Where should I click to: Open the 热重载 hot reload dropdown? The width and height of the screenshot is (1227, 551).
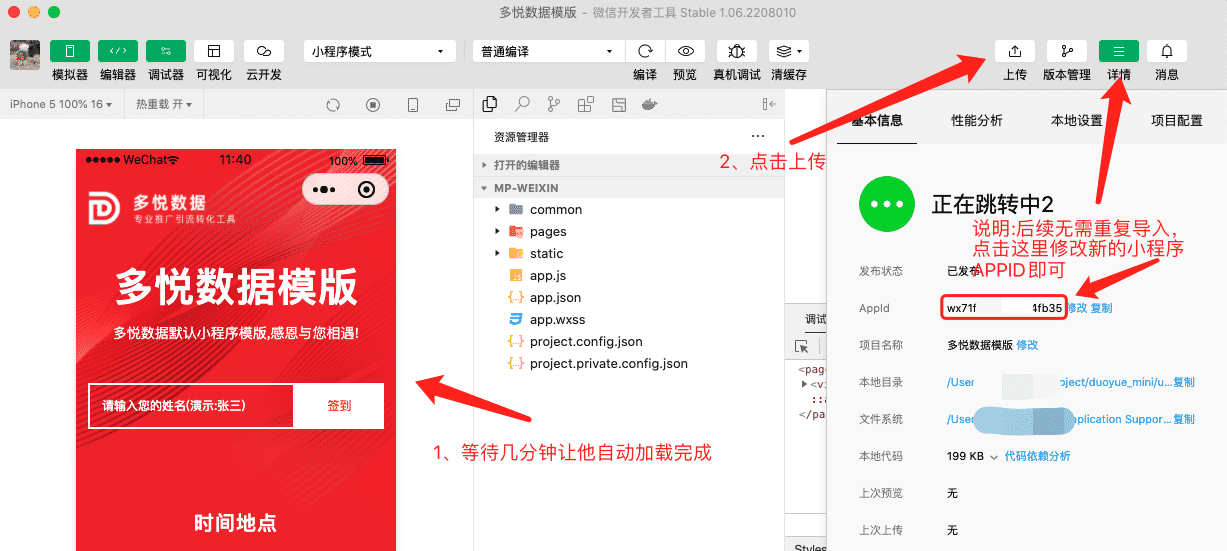(x=164, y=104)
